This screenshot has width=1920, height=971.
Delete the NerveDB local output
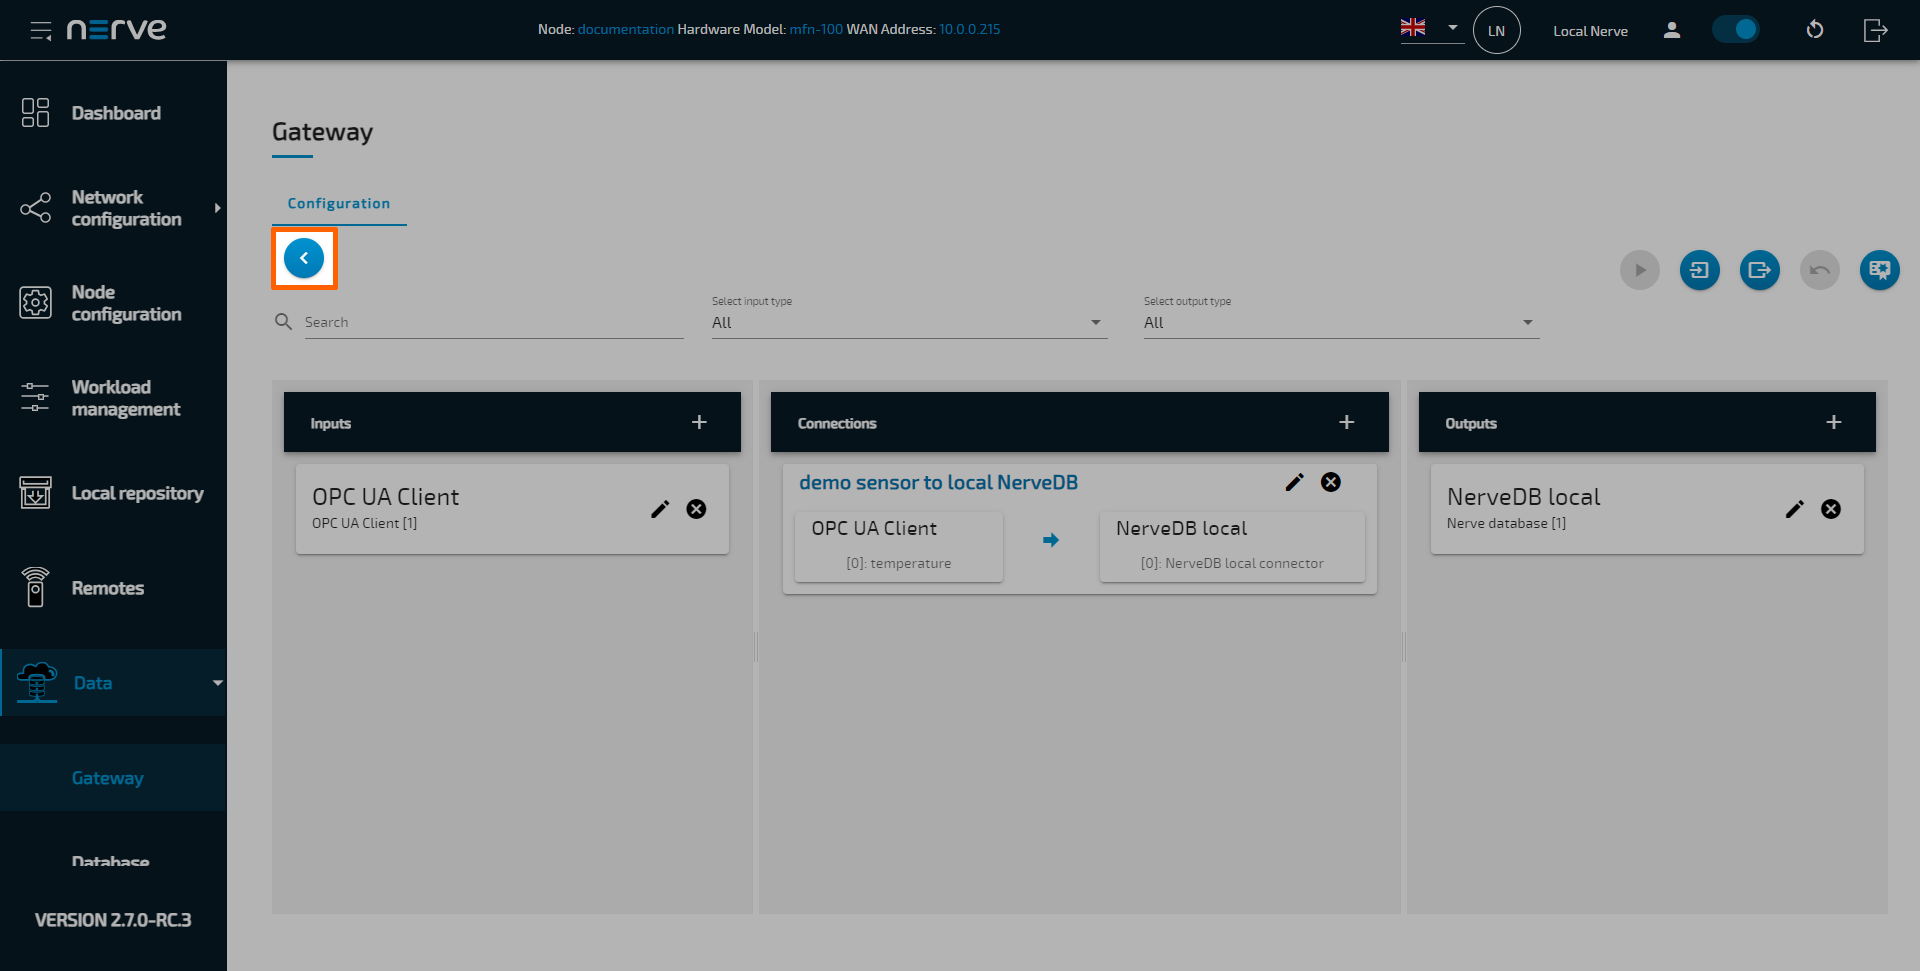(1830, 509)
